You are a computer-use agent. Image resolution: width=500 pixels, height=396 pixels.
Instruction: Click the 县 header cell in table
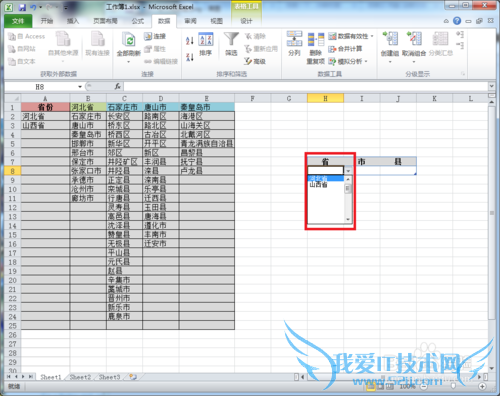[398, 162]
